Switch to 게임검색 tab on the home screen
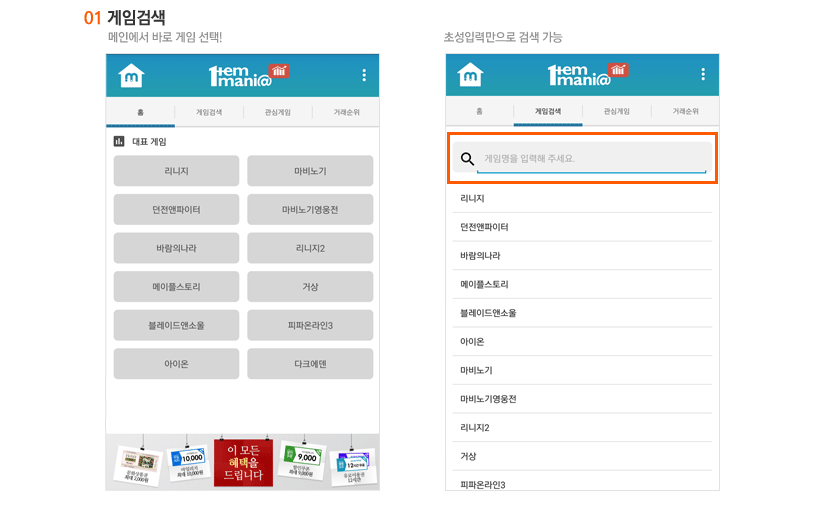820x523 pixels. point(209,113)
